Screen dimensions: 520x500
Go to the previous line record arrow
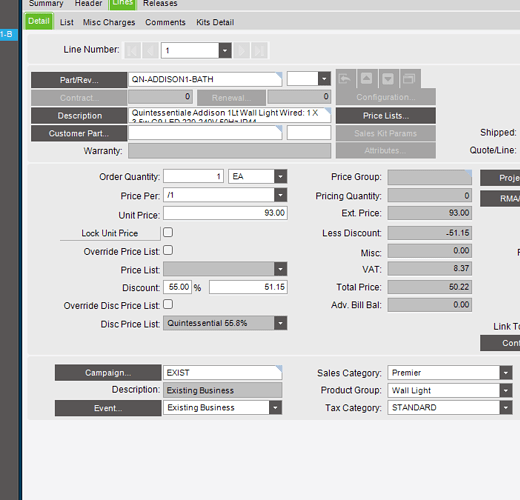[150, 51]
